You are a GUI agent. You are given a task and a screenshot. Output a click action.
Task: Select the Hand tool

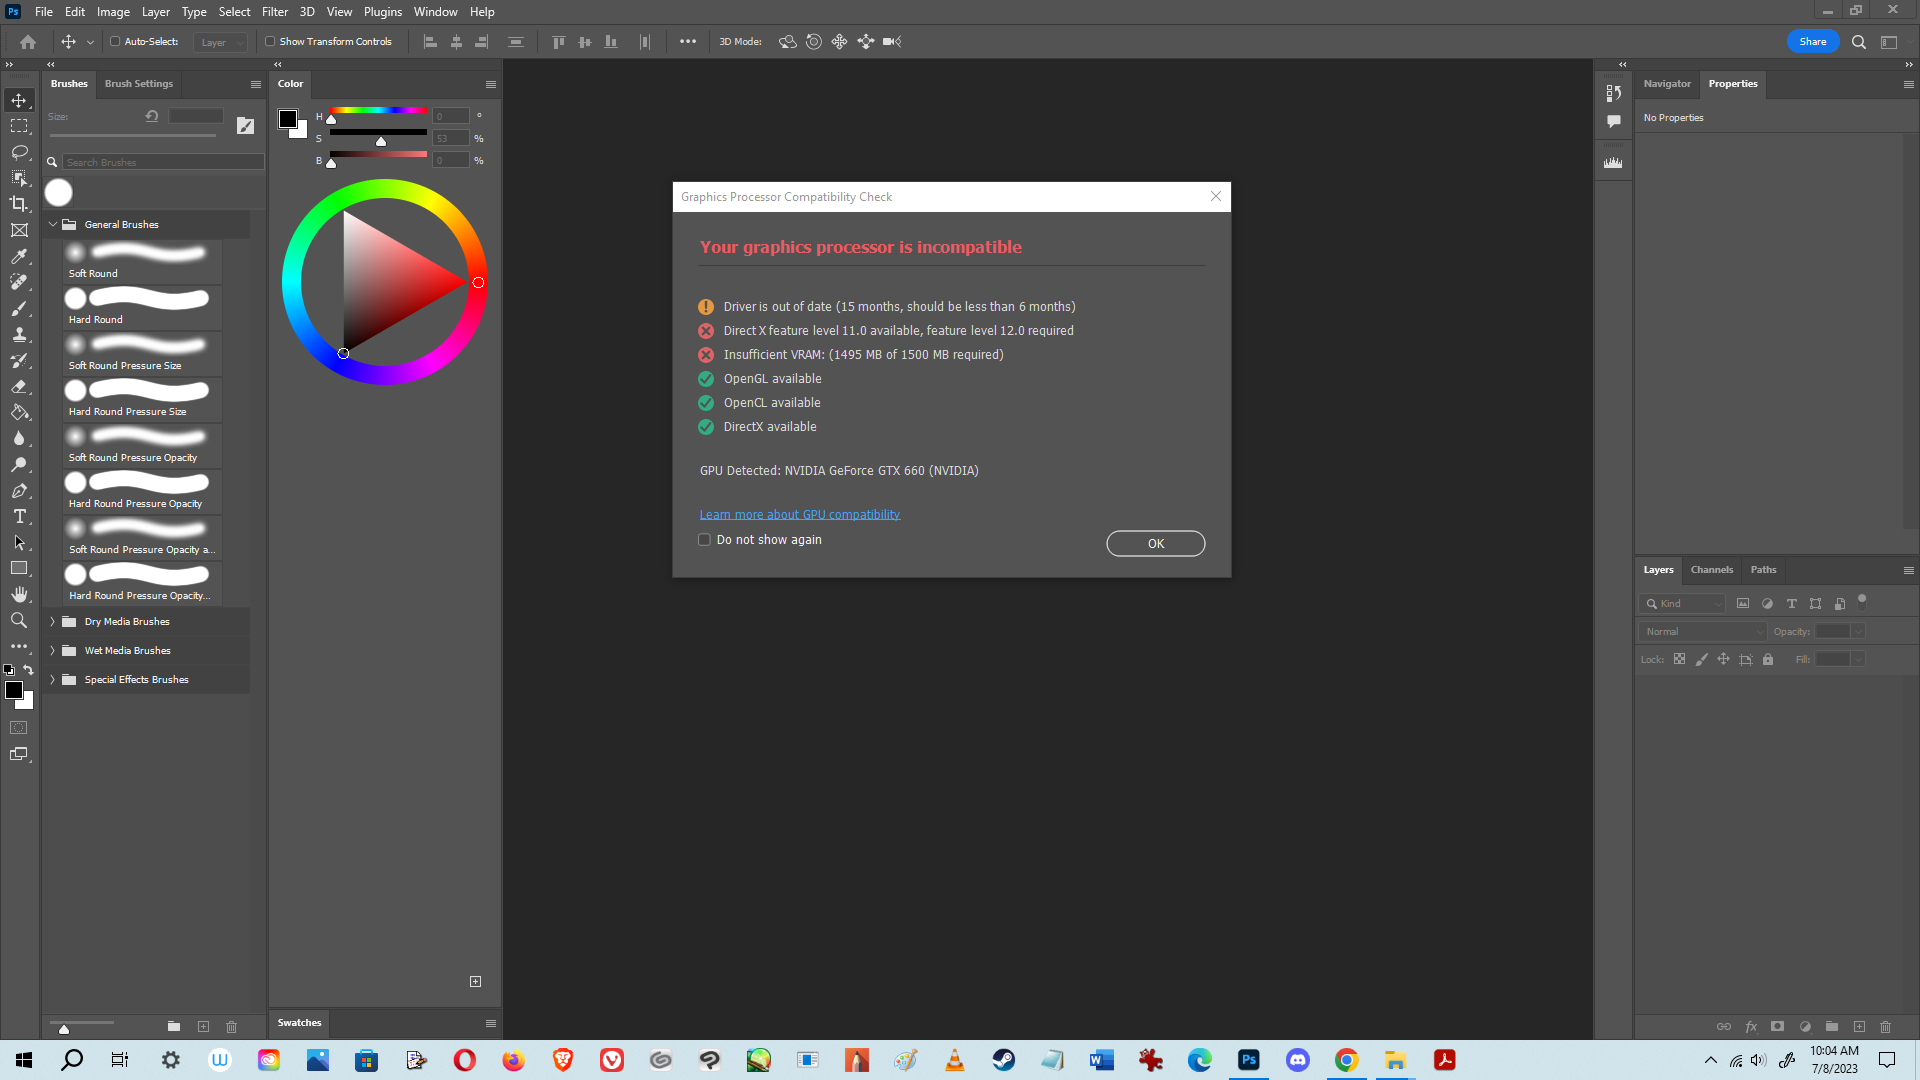(x=19, y=594)
